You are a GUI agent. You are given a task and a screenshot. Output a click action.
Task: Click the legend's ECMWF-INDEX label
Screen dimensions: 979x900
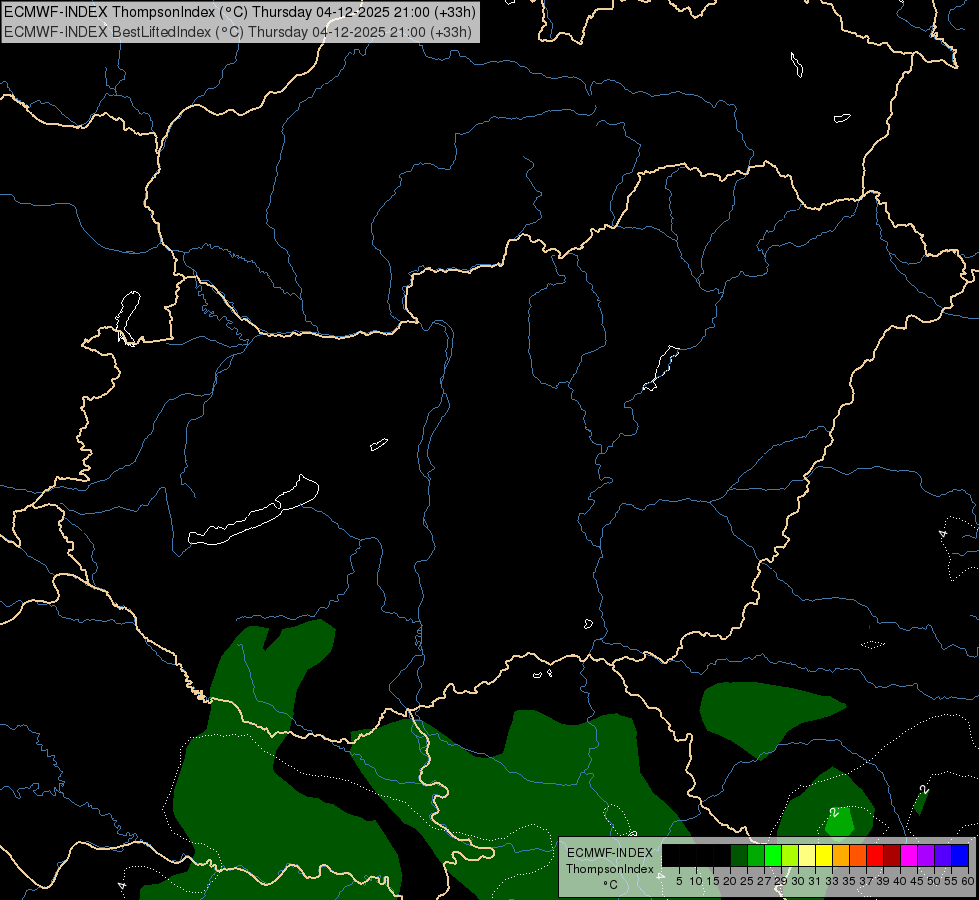pos(610,853)
